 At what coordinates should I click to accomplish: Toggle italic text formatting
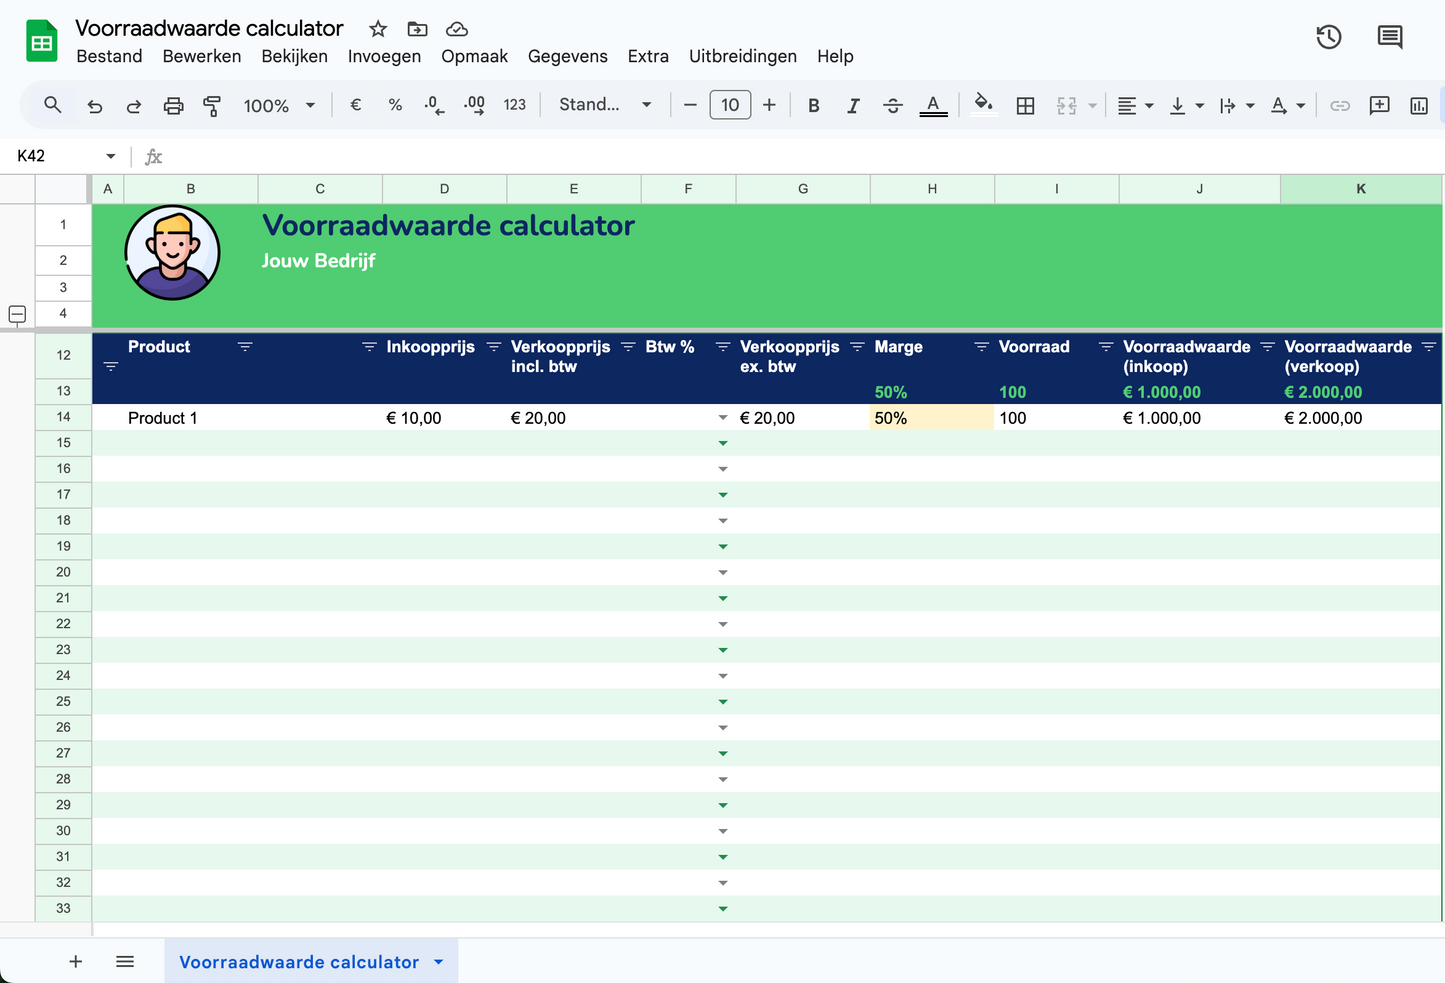[853, 105]
